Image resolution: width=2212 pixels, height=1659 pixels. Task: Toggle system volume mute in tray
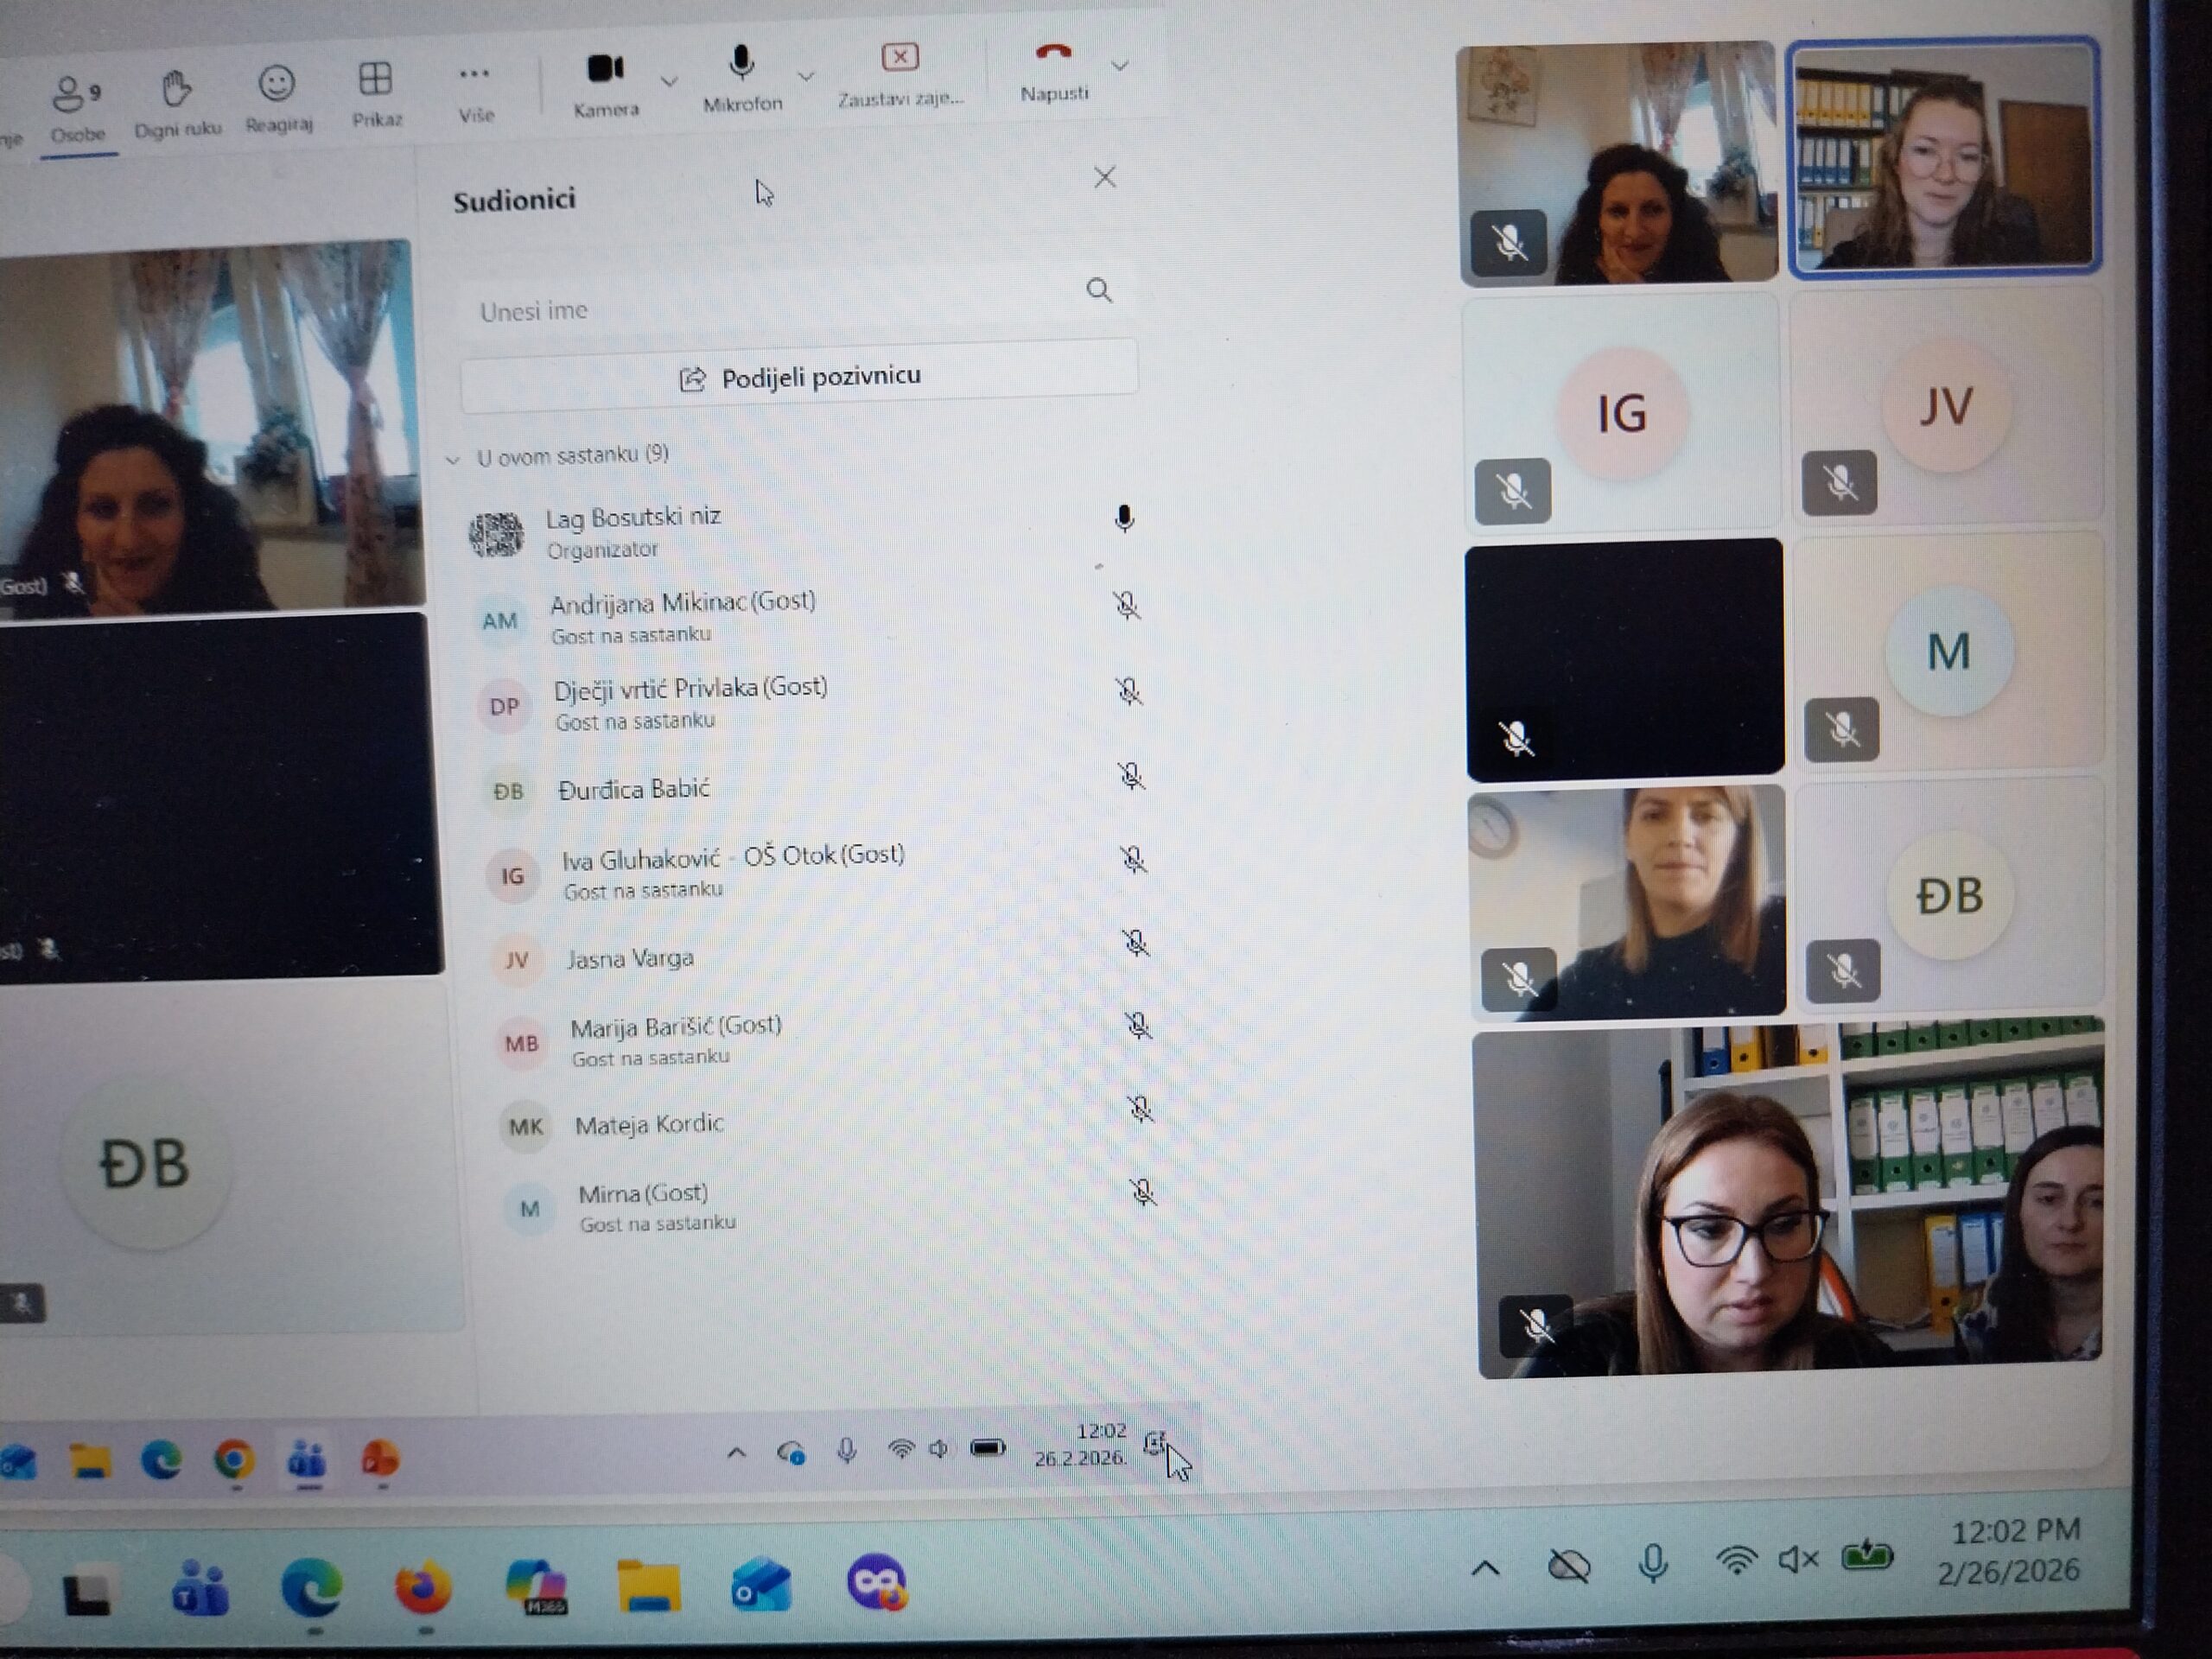click(1797, 1560)
